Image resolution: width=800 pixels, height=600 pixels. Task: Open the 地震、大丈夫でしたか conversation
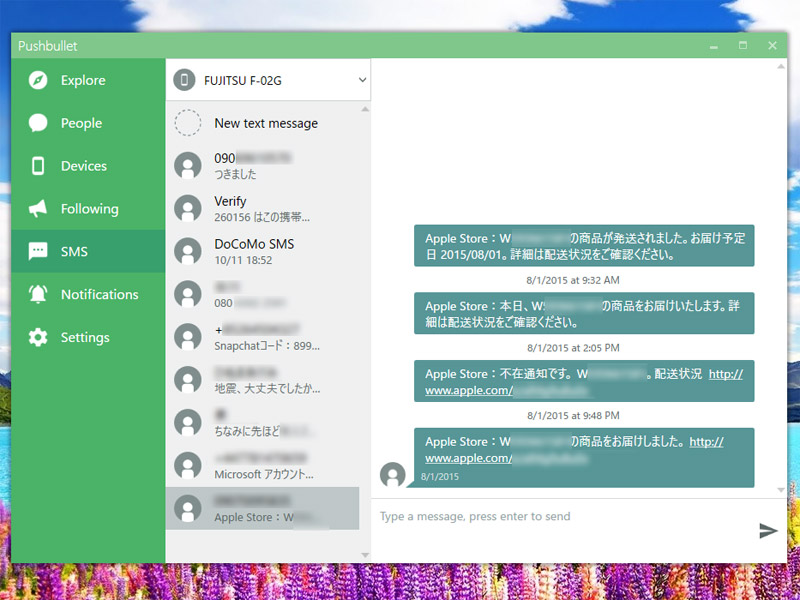pyautogui.click(x=263, y=380)
